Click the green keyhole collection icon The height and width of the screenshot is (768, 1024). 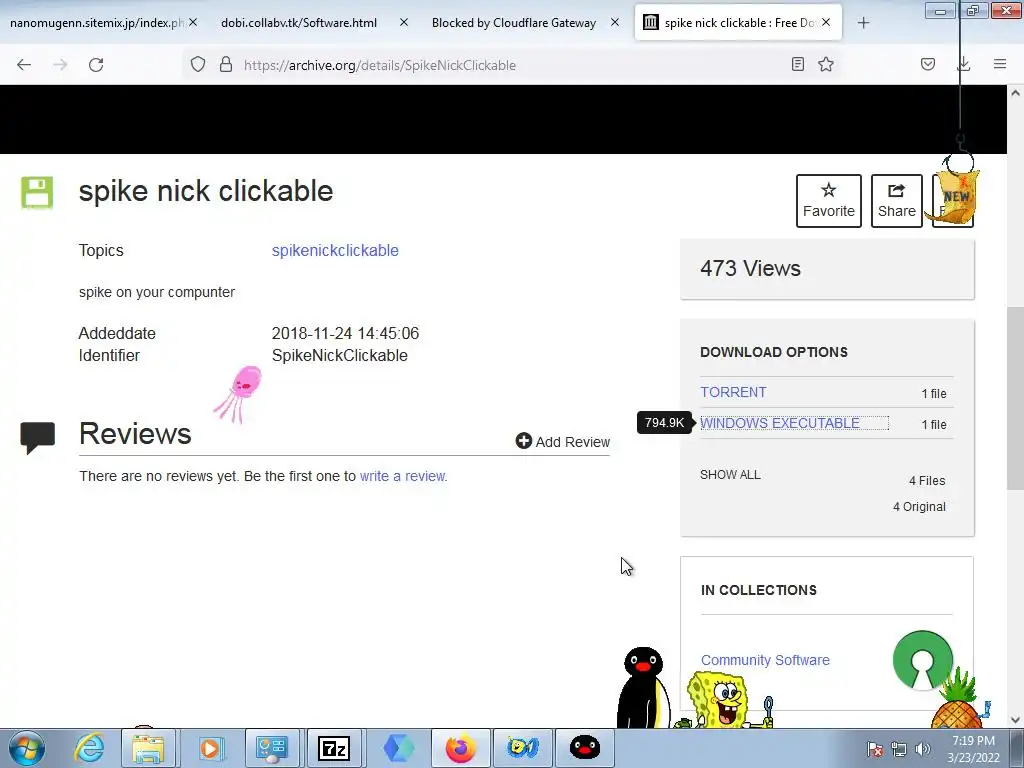(922, 660)
